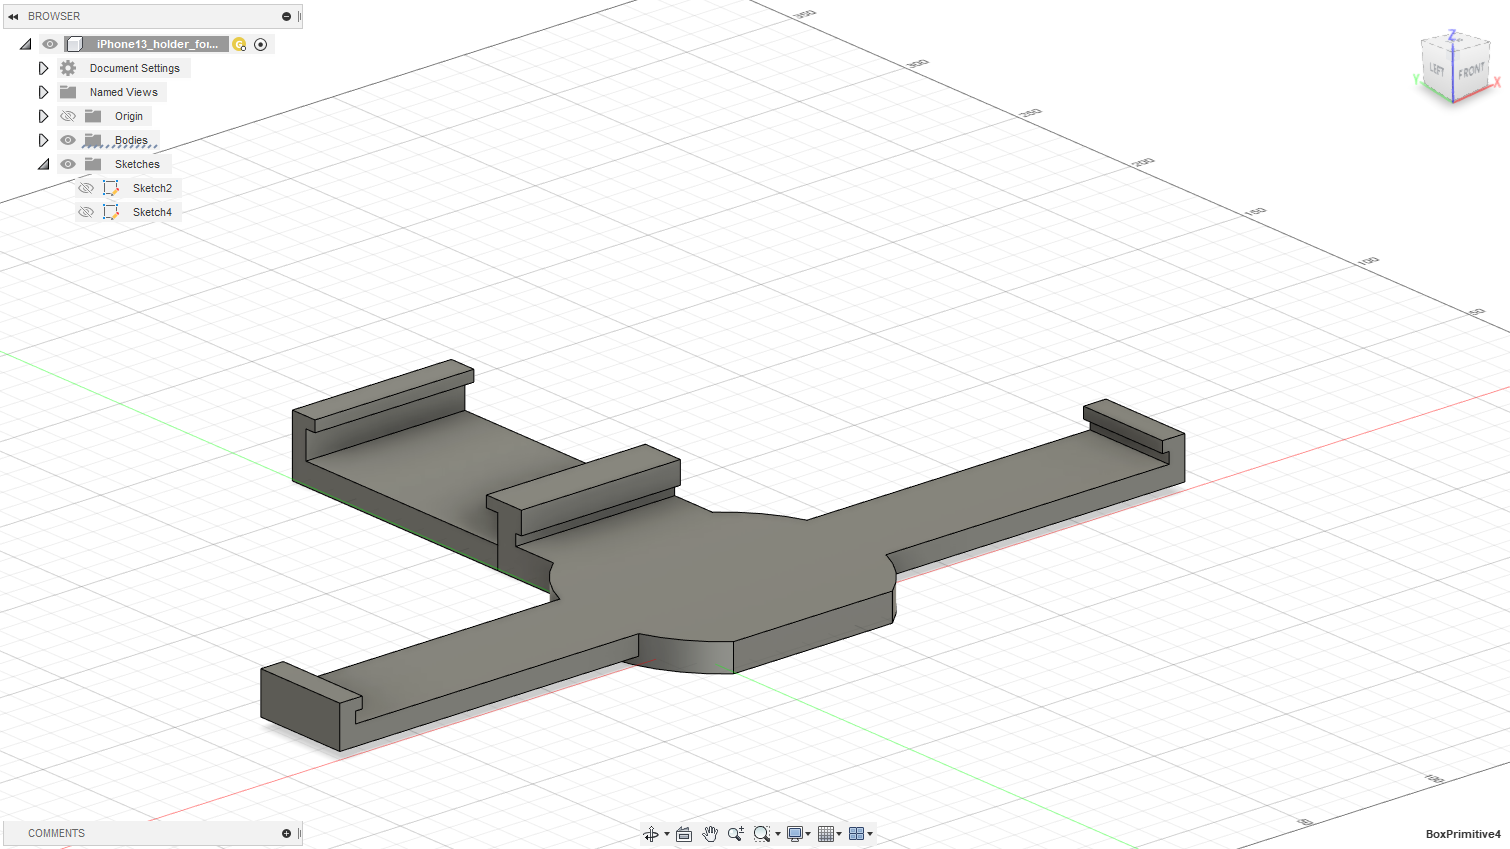The width and height of the screenshot is (1510, 849).
Task: Click the Zoom Window tool icon
Action: pos(762,834)
